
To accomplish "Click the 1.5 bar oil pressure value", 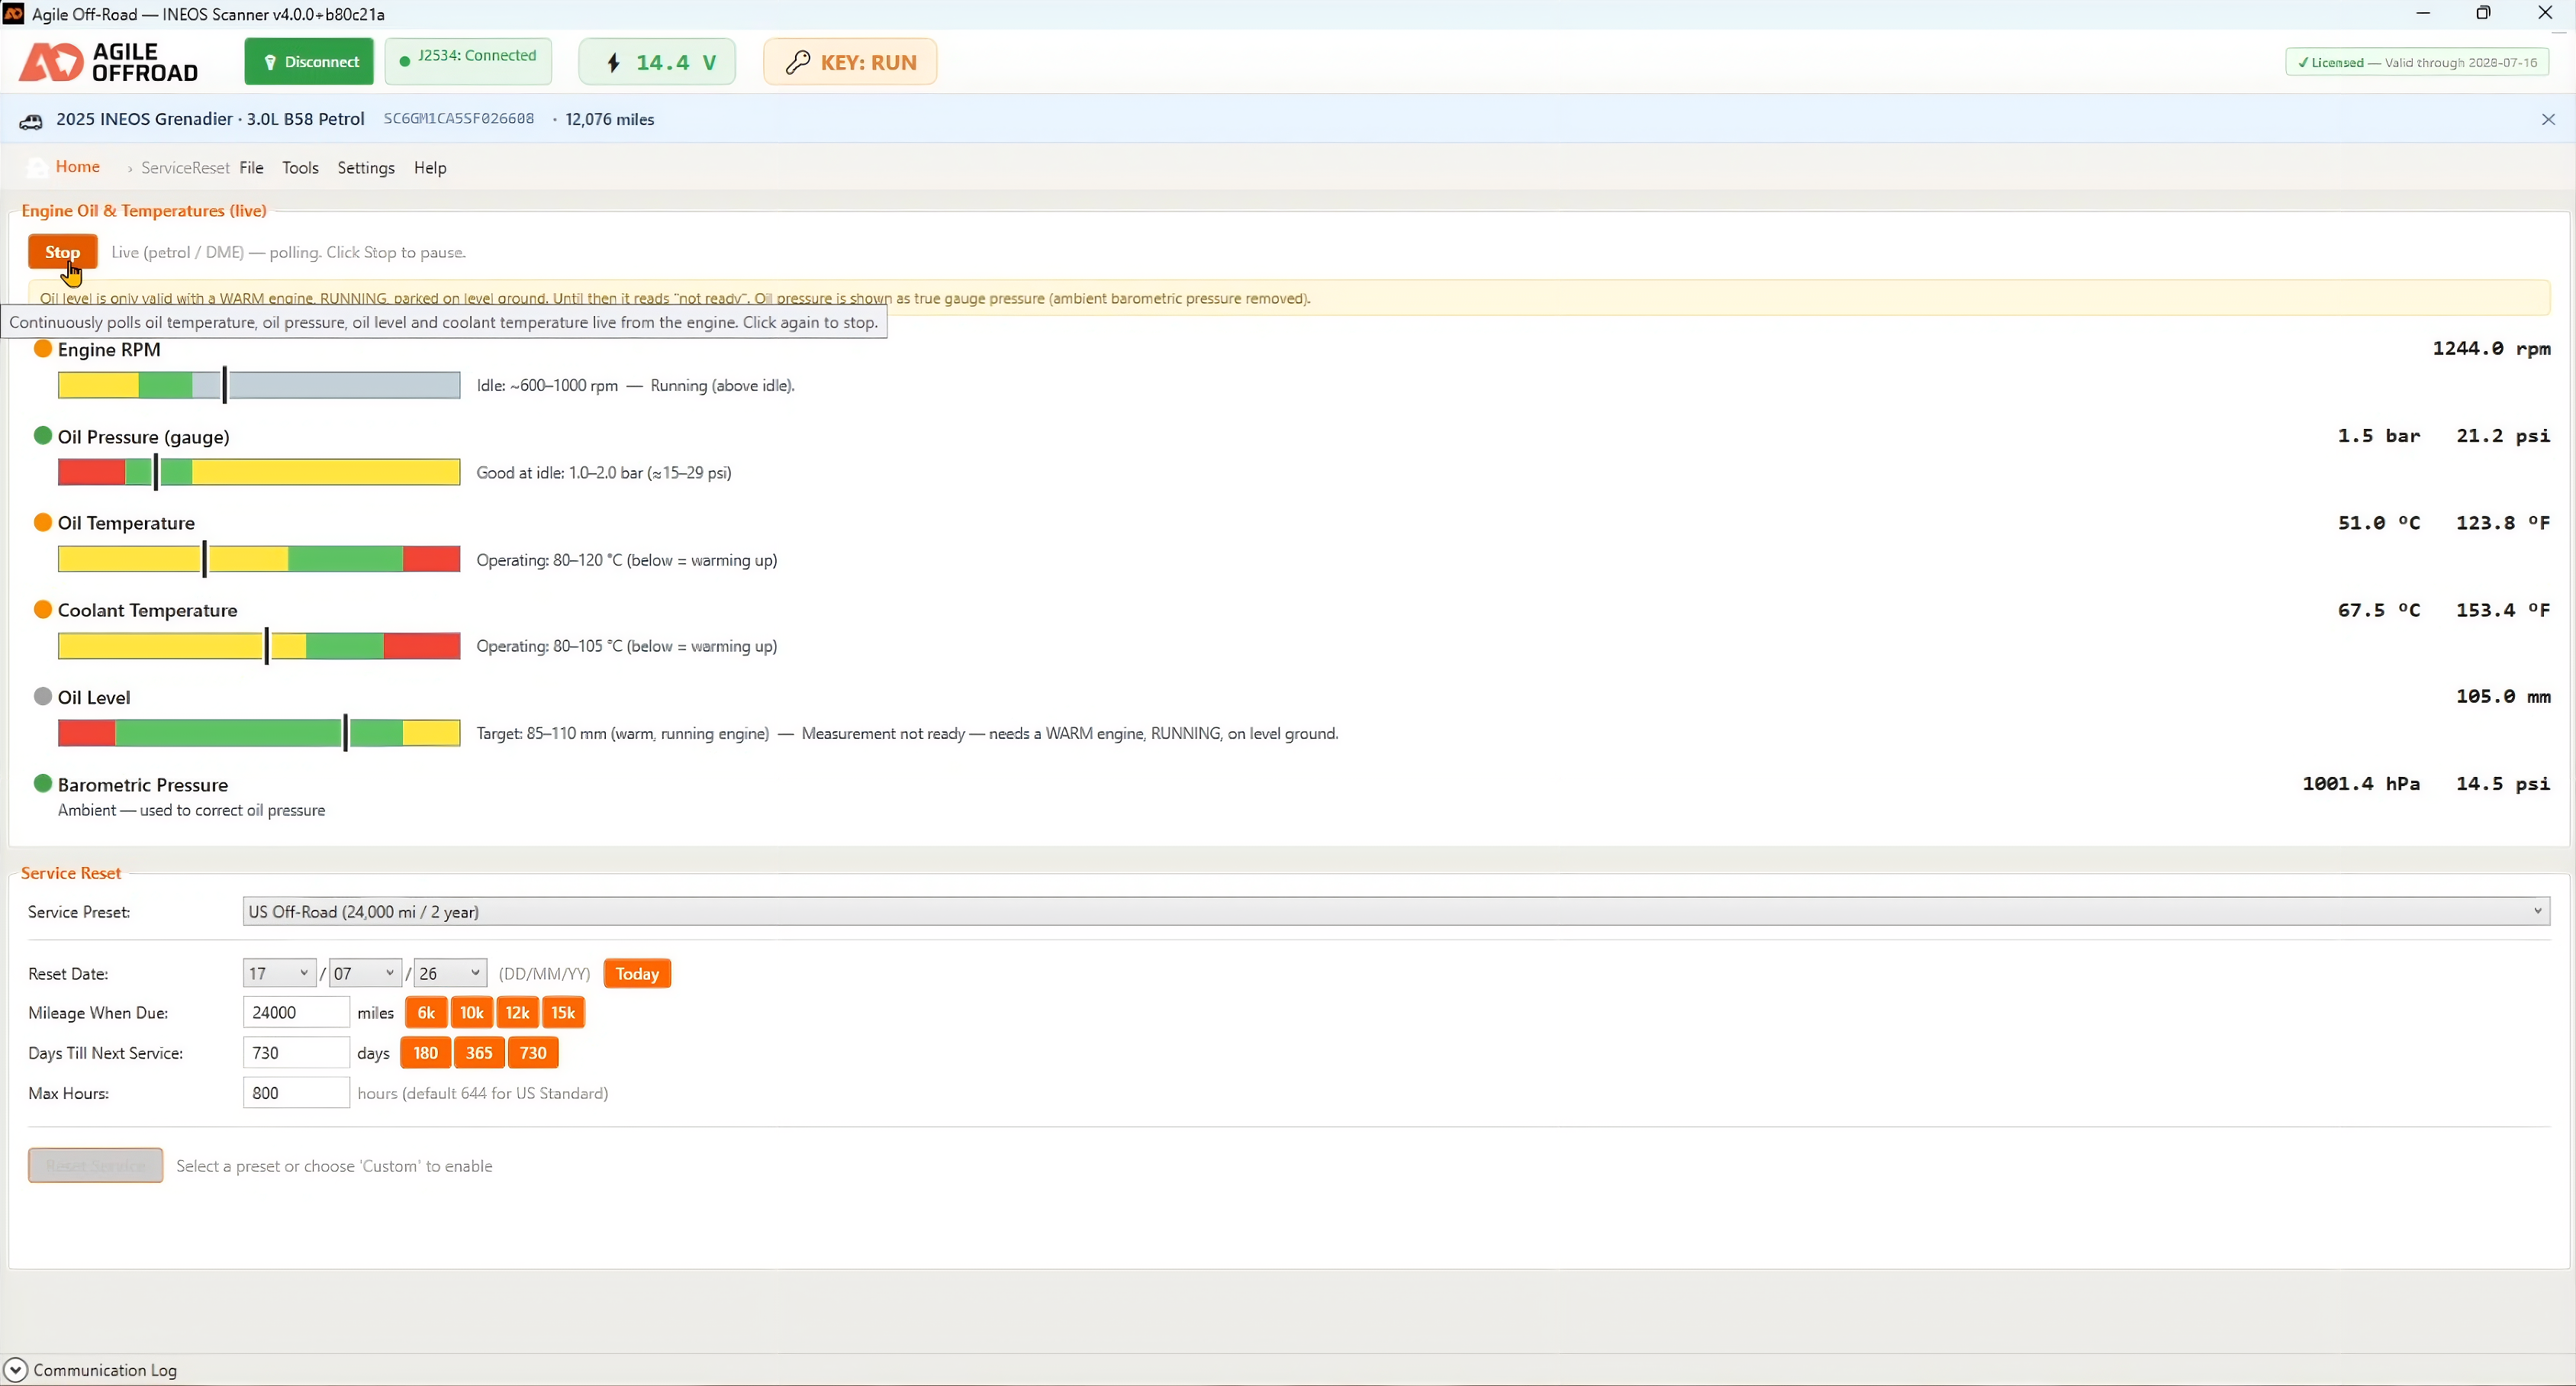I will [x=2379, y=435].
